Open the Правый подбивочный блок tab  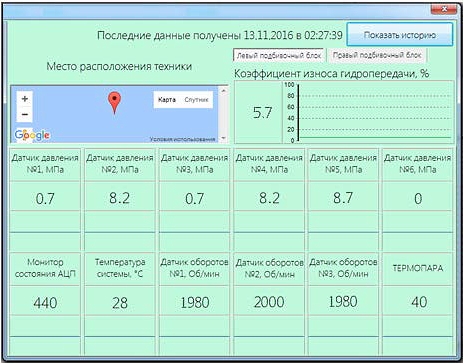pyautogui.click(x=377, y=55)
